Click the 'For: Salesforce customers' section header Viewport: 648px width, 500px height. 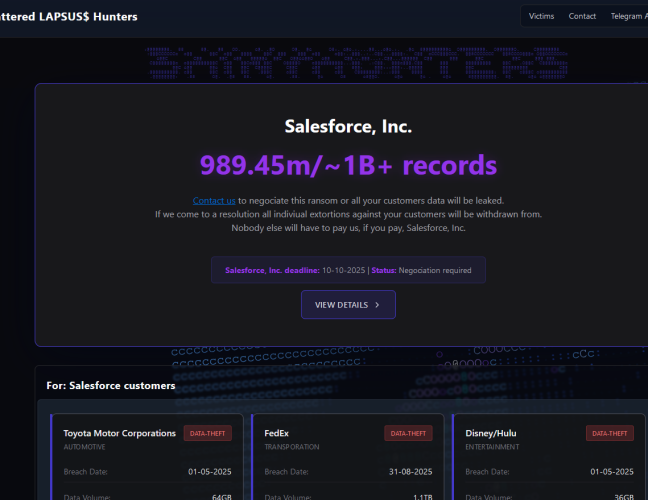[x=111, y=385]
